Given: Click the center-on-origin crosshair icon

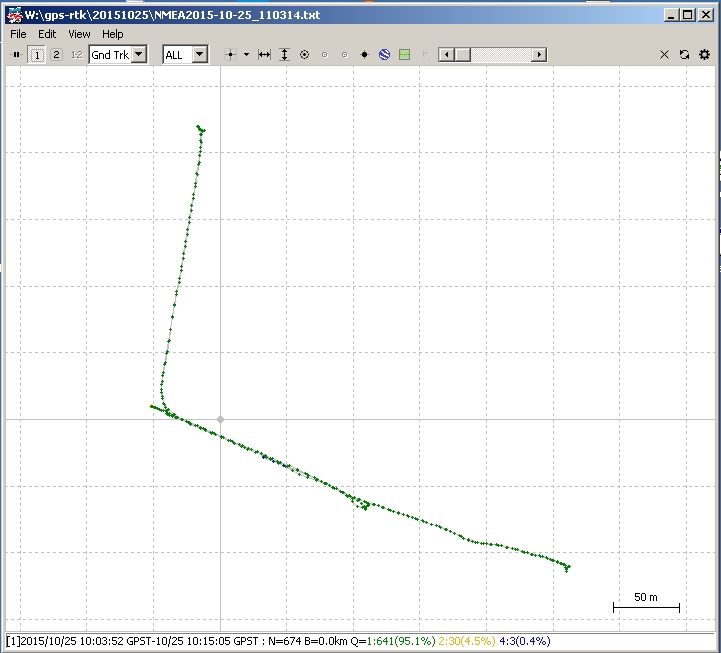Looking at the screenshot, I should (230, 55).
